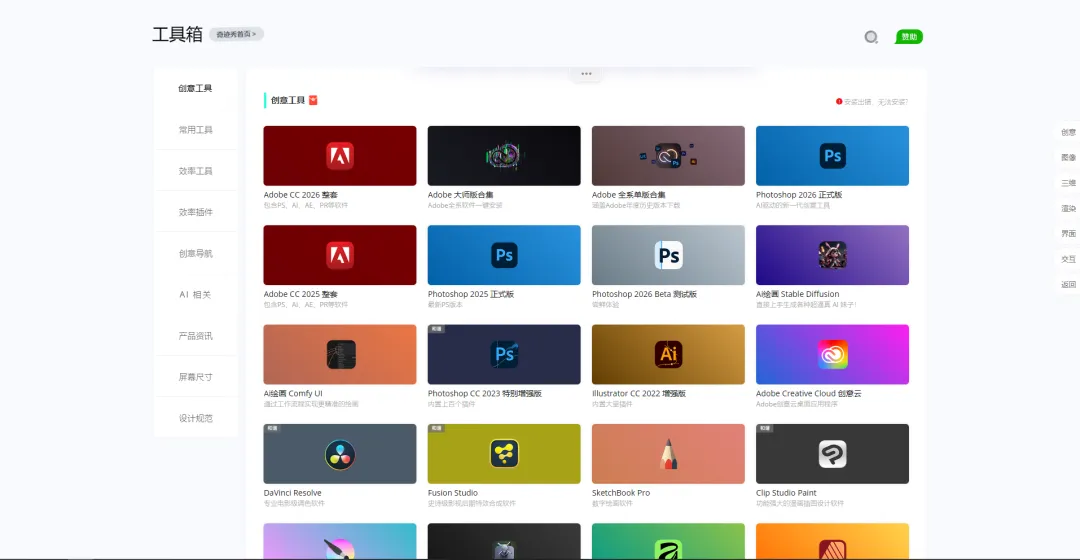The image size is (1080, 560).
Task: Select 效率插件 in the left sidebar
Action: [195, 212]
